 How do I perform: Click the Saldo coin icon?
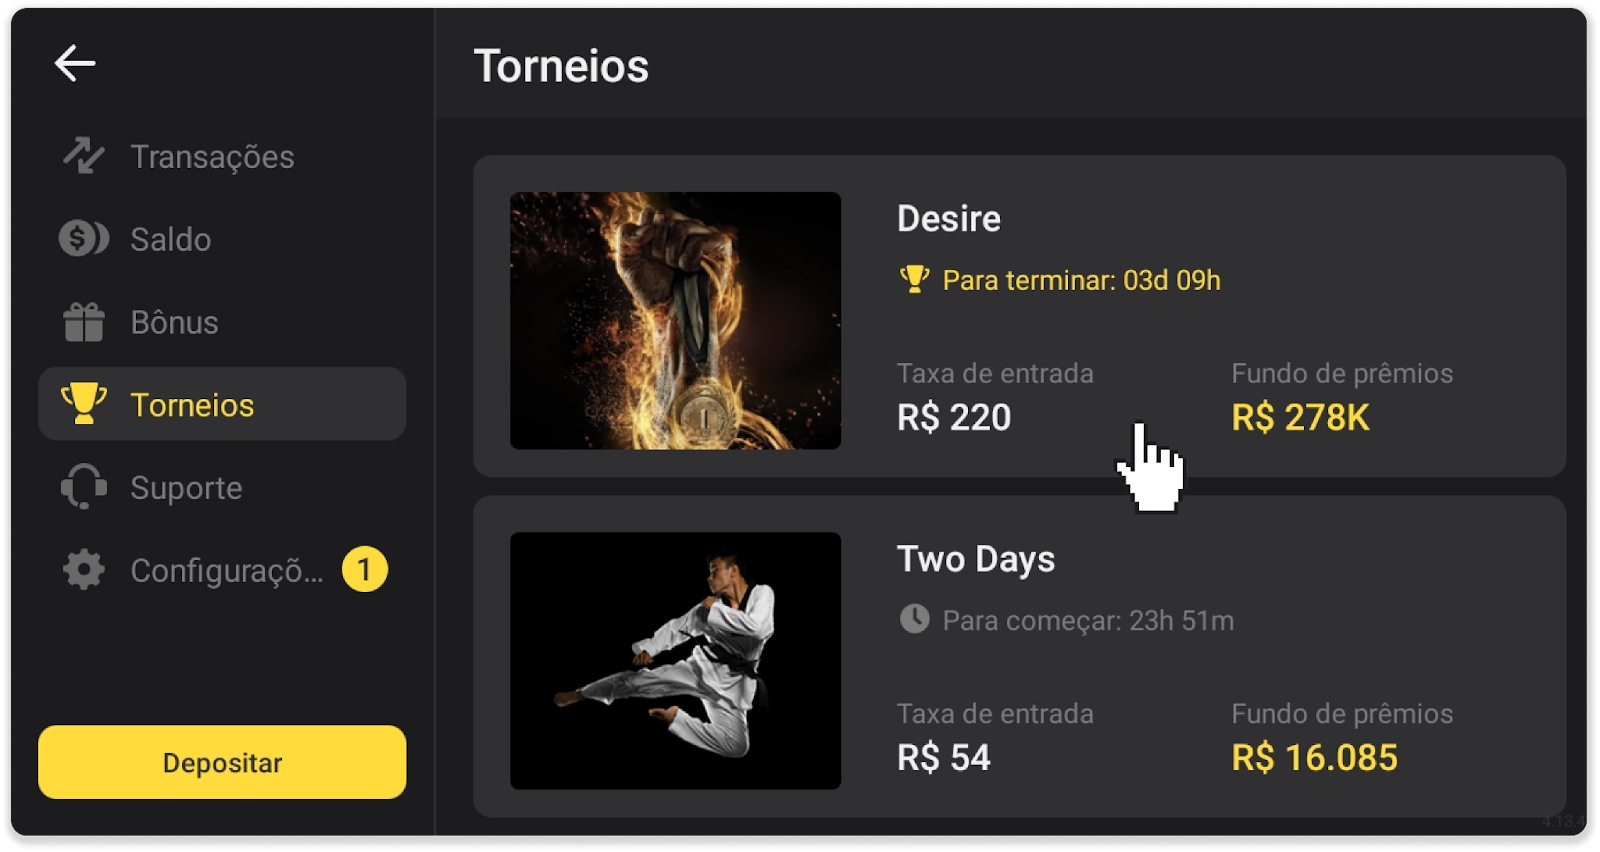pos(84,239)
